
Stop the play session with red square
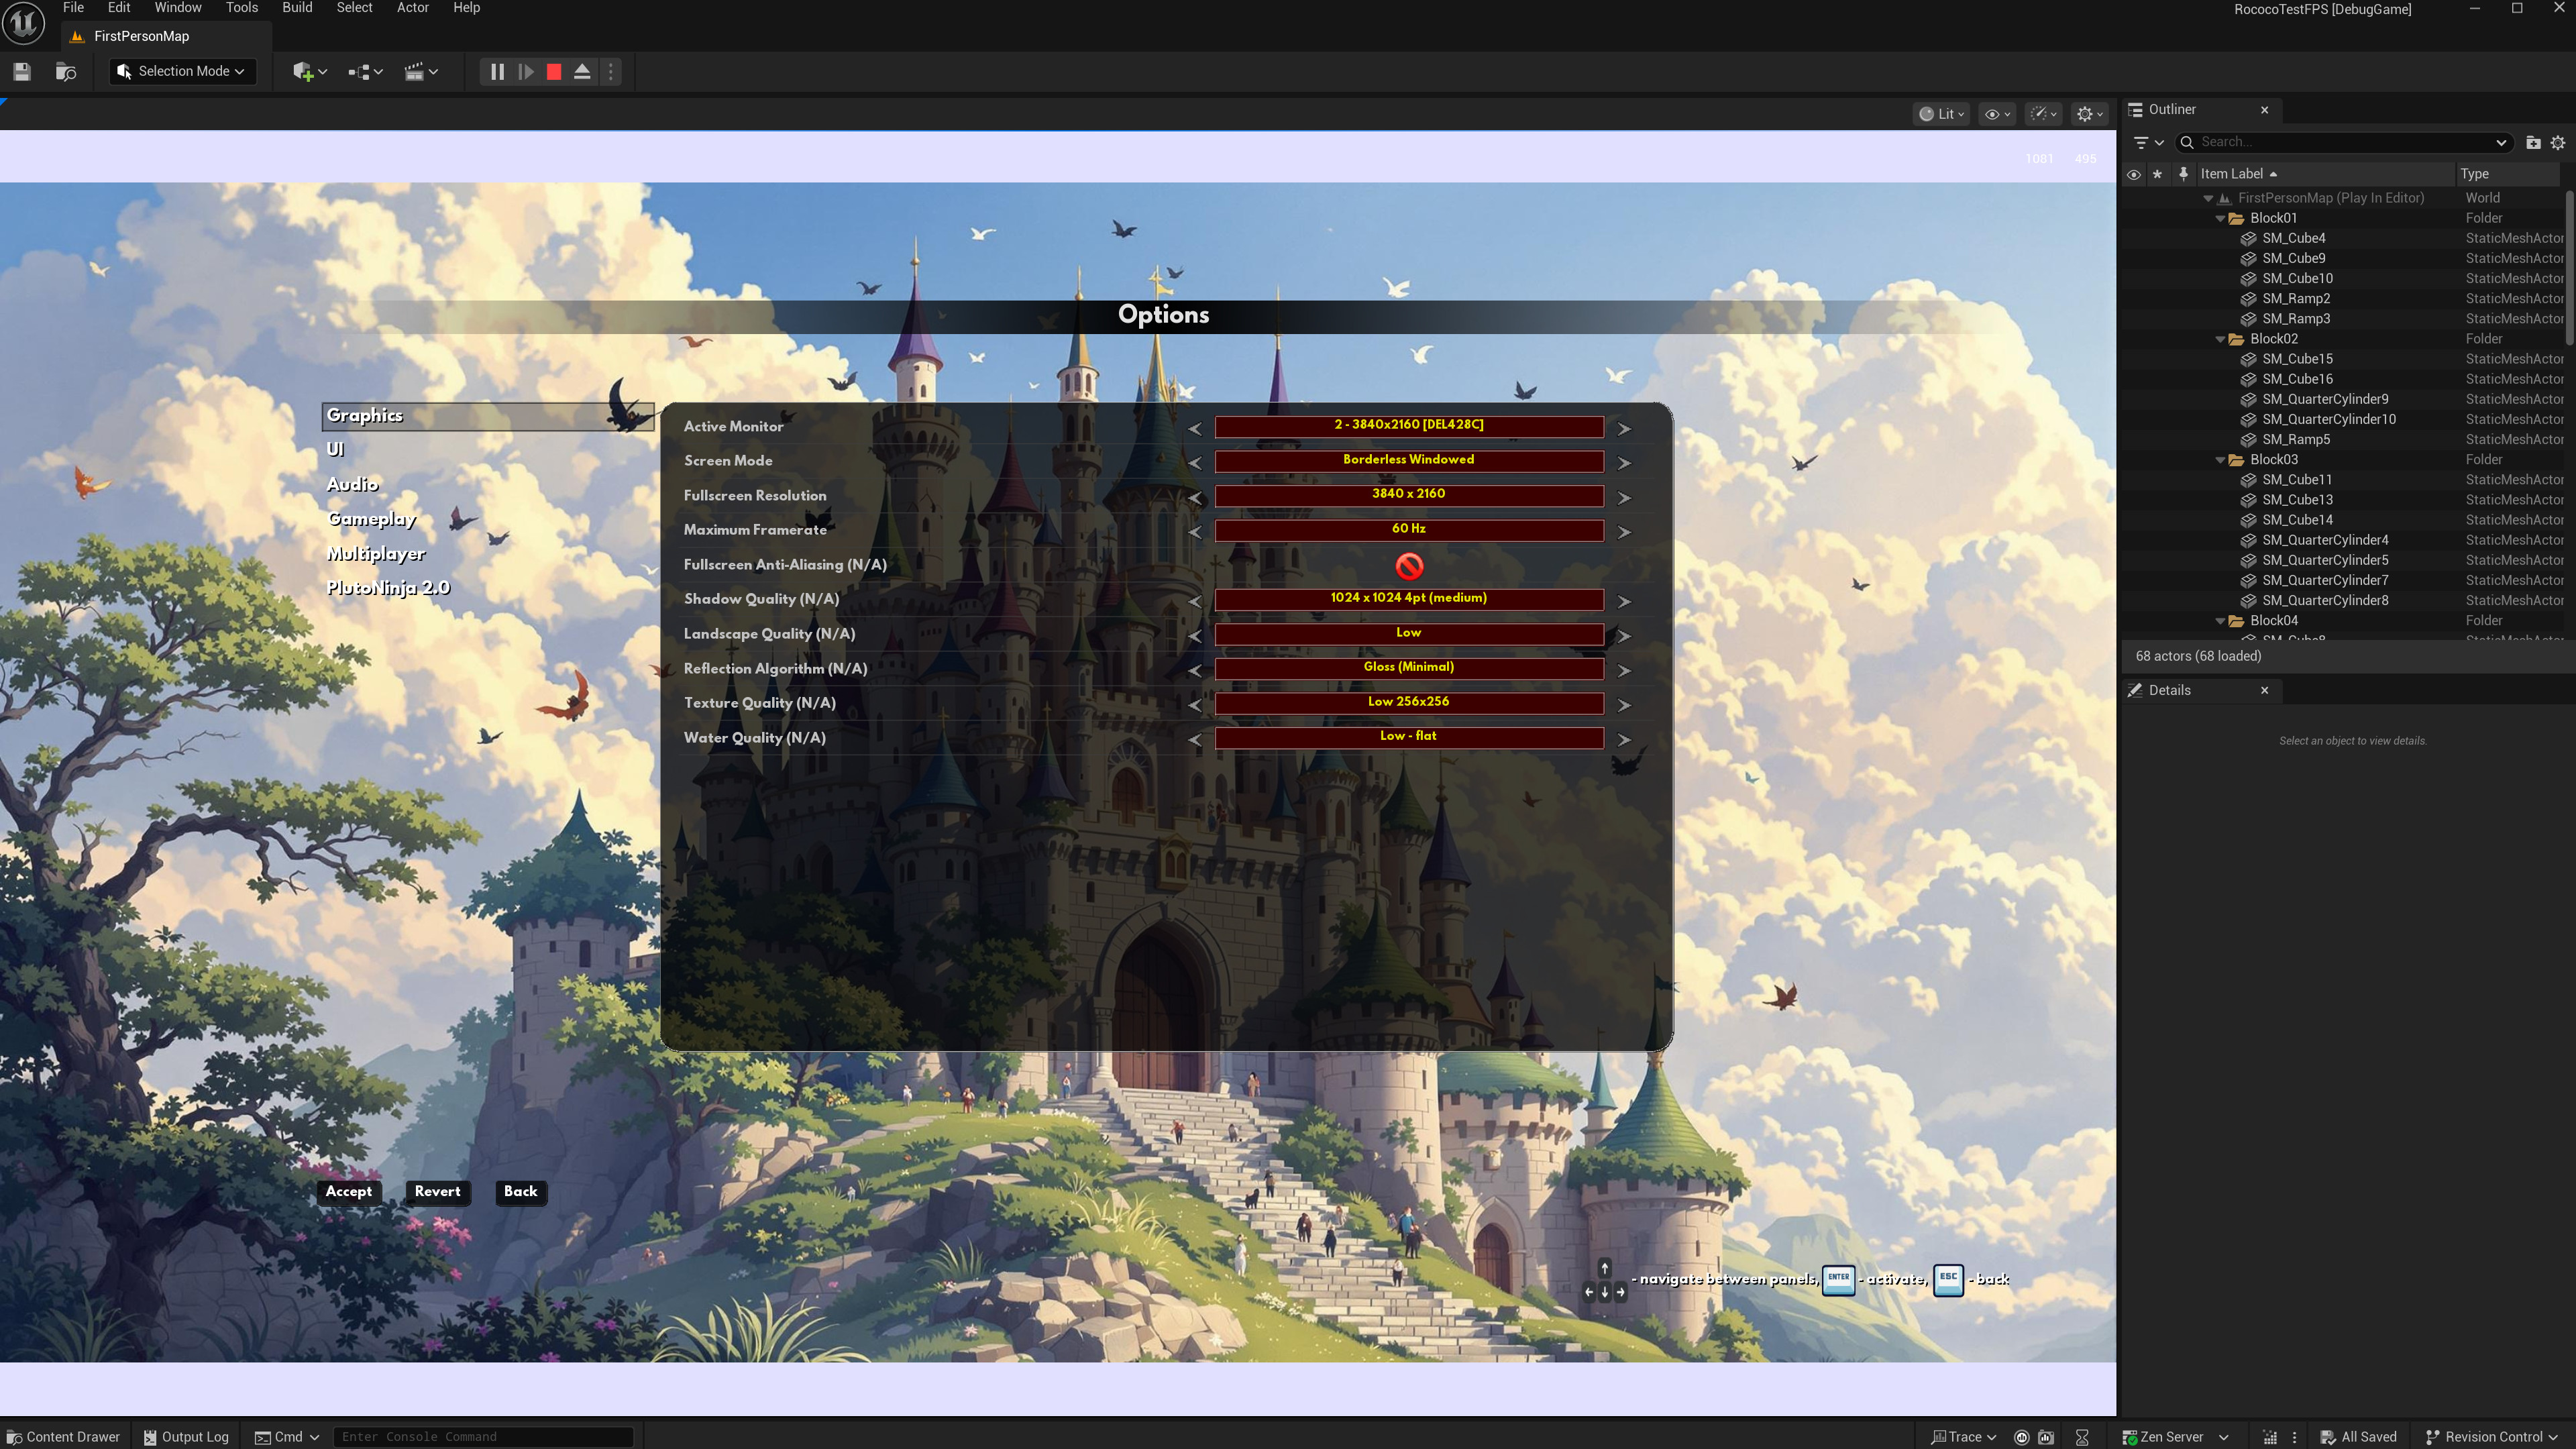pyautogui.click(x=554, y=71)
